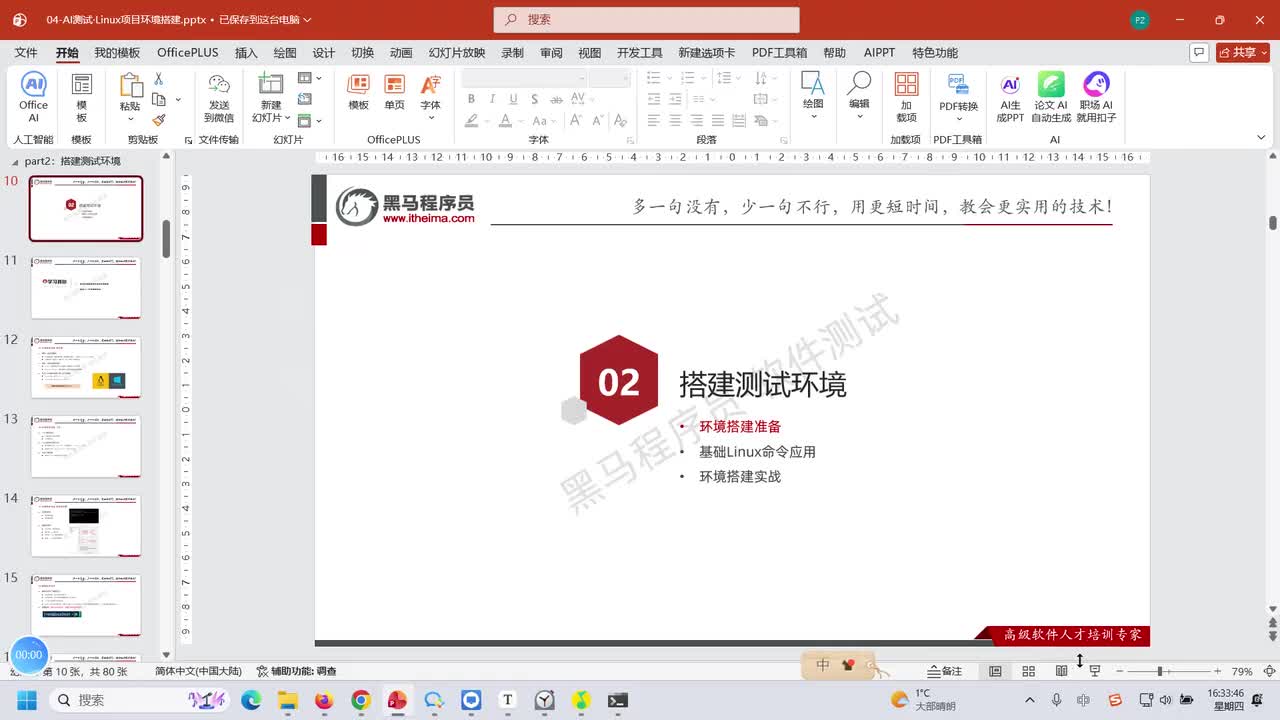Open the Office AI assistant

click(x=33, y=97)
